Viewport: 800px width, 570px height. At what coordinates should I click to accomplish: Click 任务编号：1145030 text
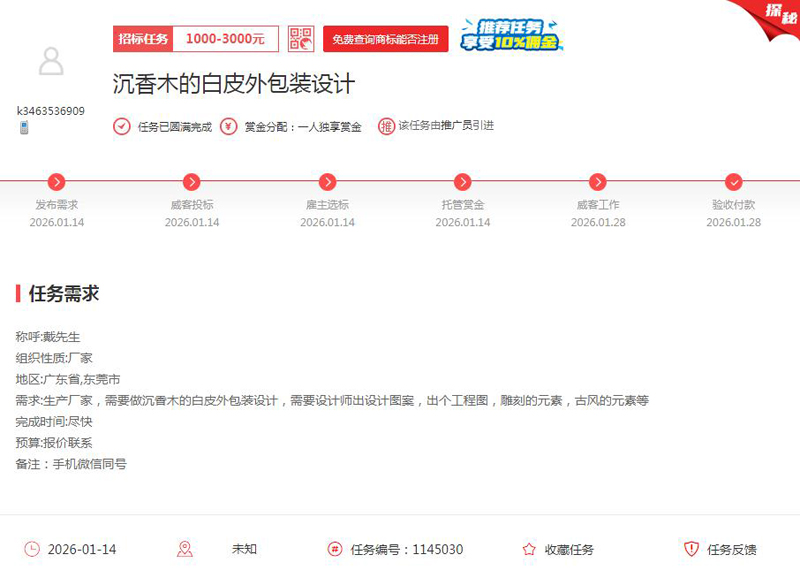(407, 550)
